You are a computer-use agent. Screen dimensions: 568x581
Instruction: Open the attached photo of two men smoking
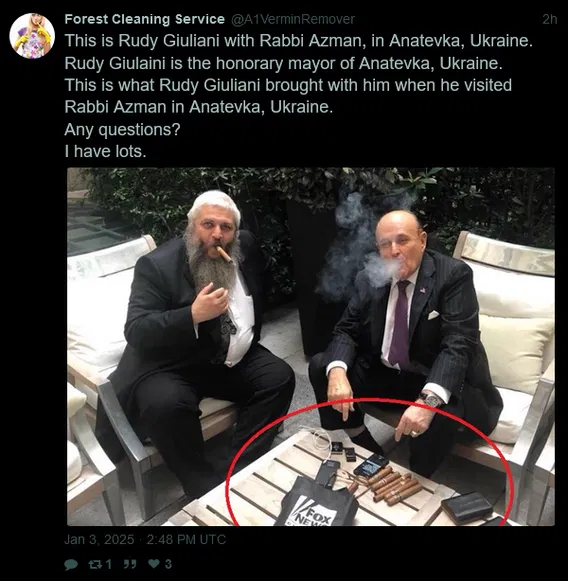pos(311,346)
